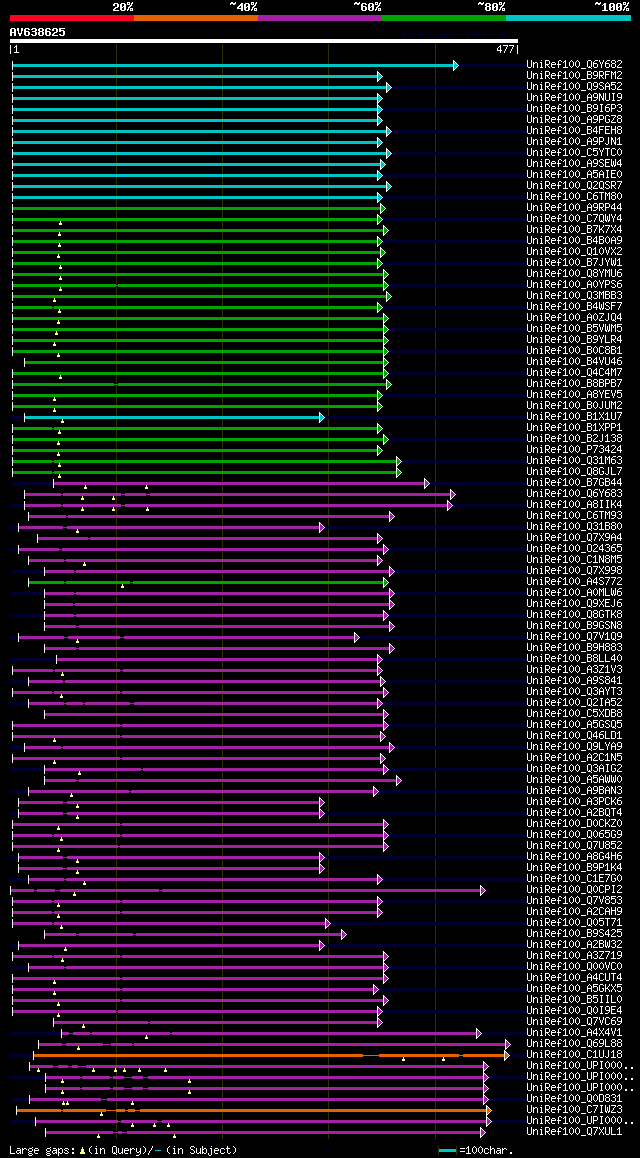Click the query name AV638625

(37, 32)
